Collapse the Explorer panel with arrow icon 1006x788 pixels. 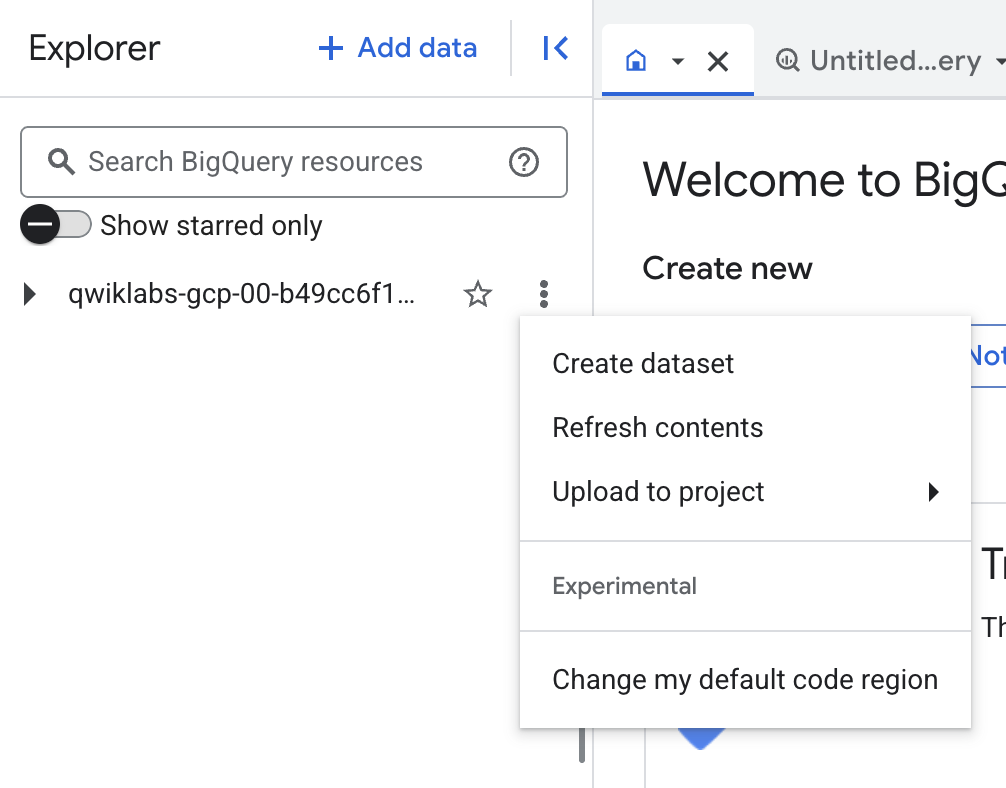tap(555, 48)
